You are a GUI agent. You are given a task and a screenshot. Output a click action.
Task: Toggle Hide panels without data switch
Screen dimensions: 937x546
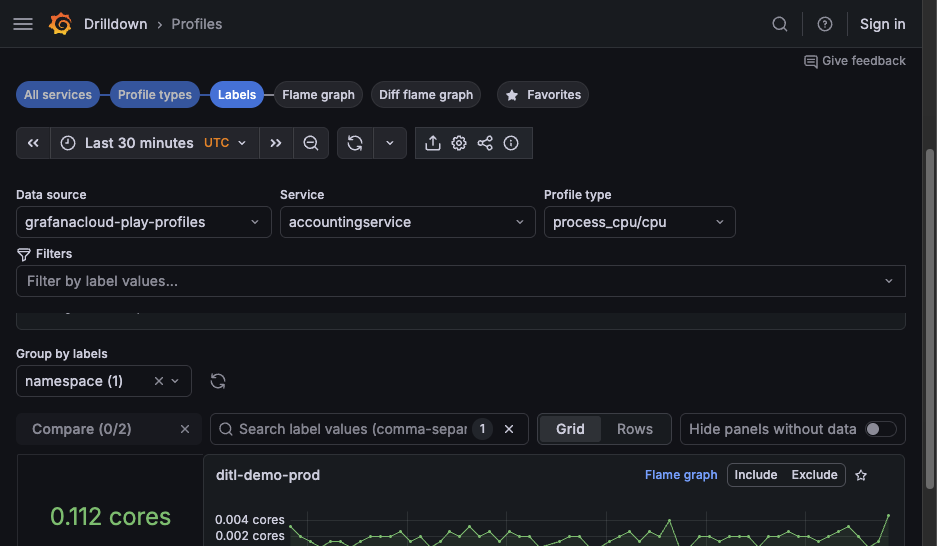click(880, 429)
